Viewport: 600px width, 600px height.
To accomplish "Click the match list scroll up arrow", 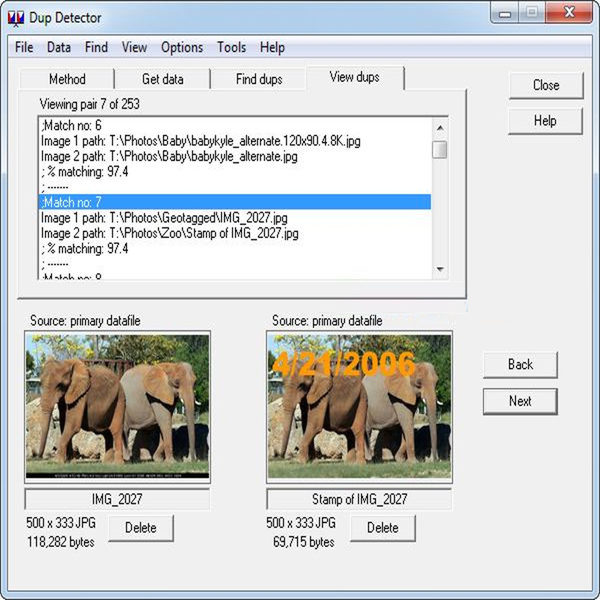I will tap(440, 127).
